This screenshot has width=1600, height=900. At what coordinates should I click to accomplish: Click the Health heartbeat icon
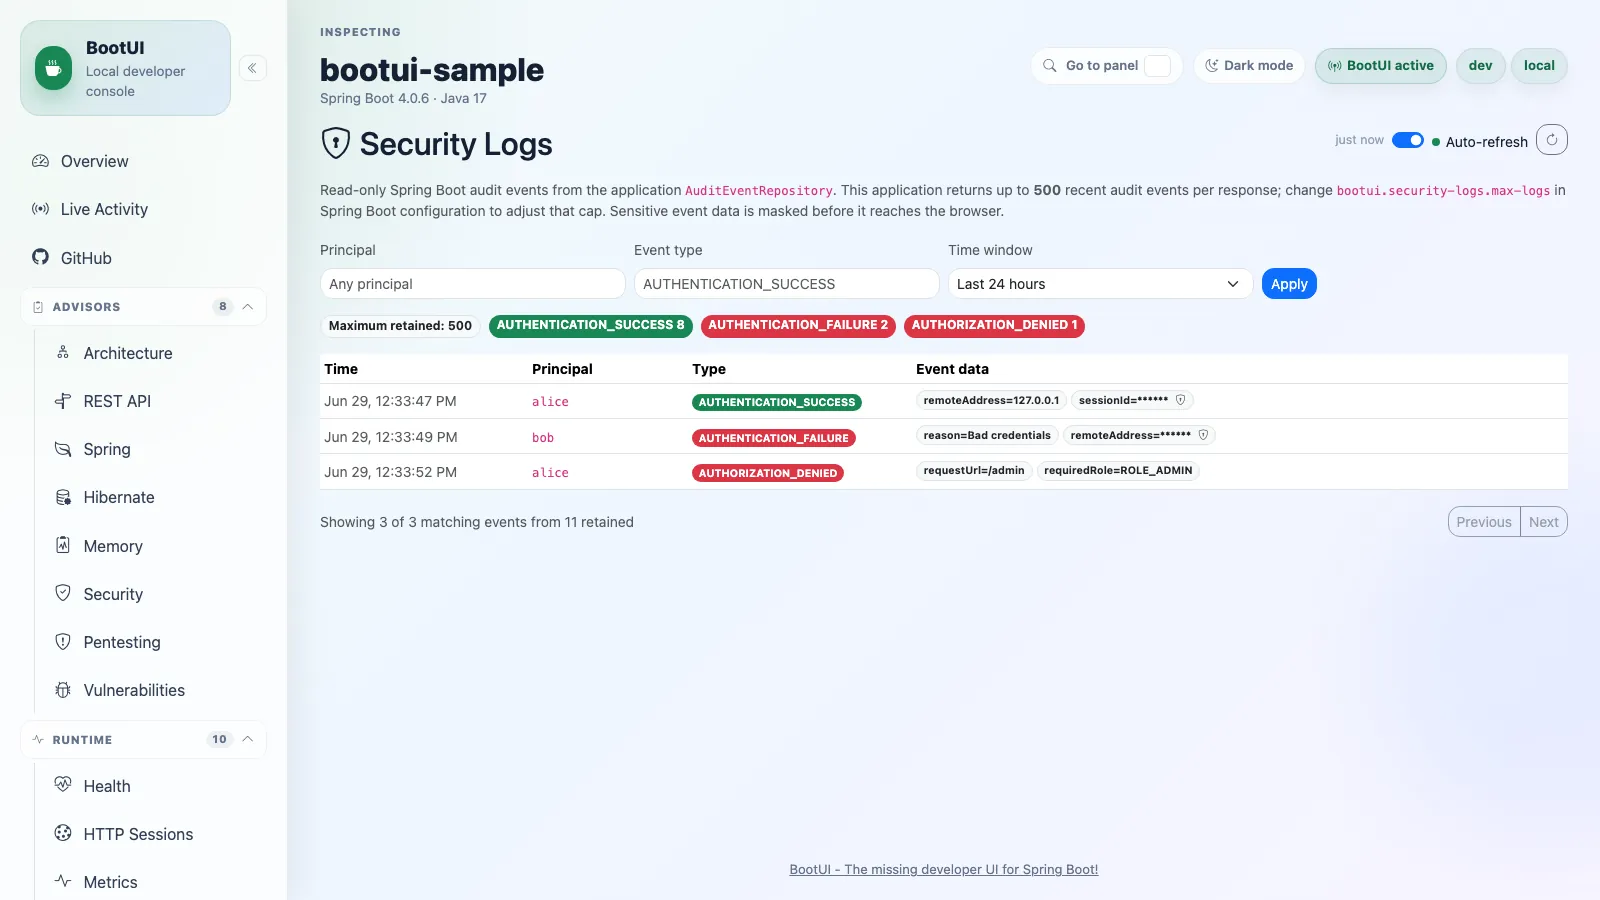click(63, 785)
